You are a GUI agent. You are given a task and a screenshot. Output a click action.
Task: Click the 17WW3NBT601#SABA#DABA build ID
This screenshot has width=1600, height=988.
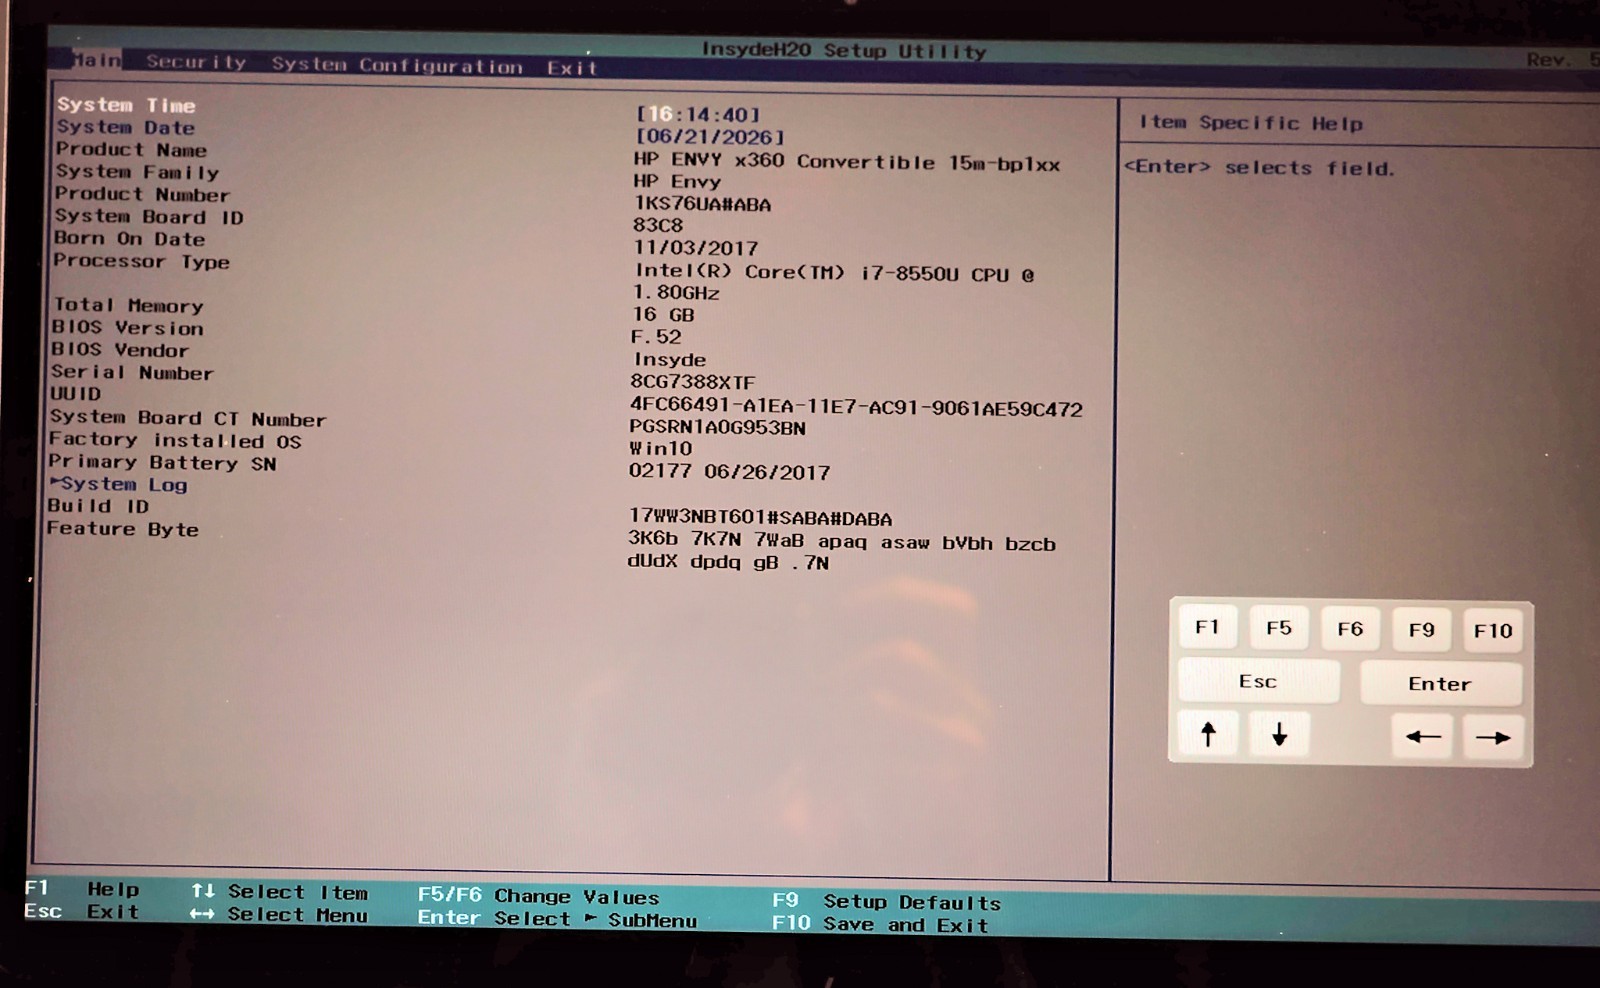pos(760,518)
